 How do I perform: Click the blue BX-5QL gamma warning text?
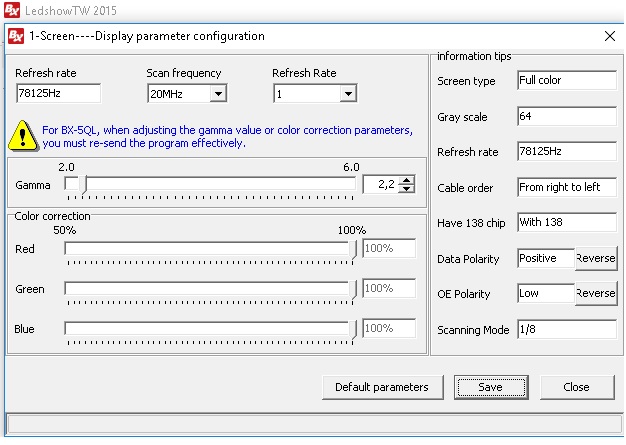[228, 136]
